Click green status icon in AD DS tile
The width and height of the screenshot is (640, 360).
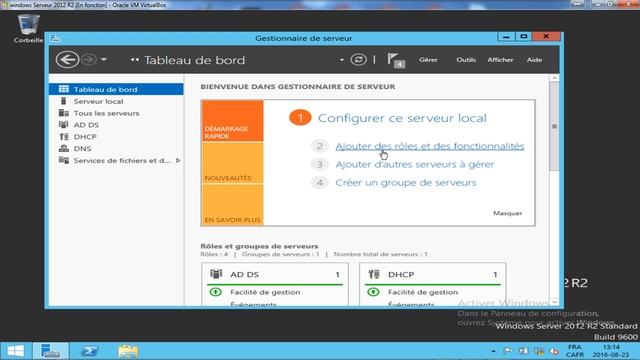coord(215,292)
